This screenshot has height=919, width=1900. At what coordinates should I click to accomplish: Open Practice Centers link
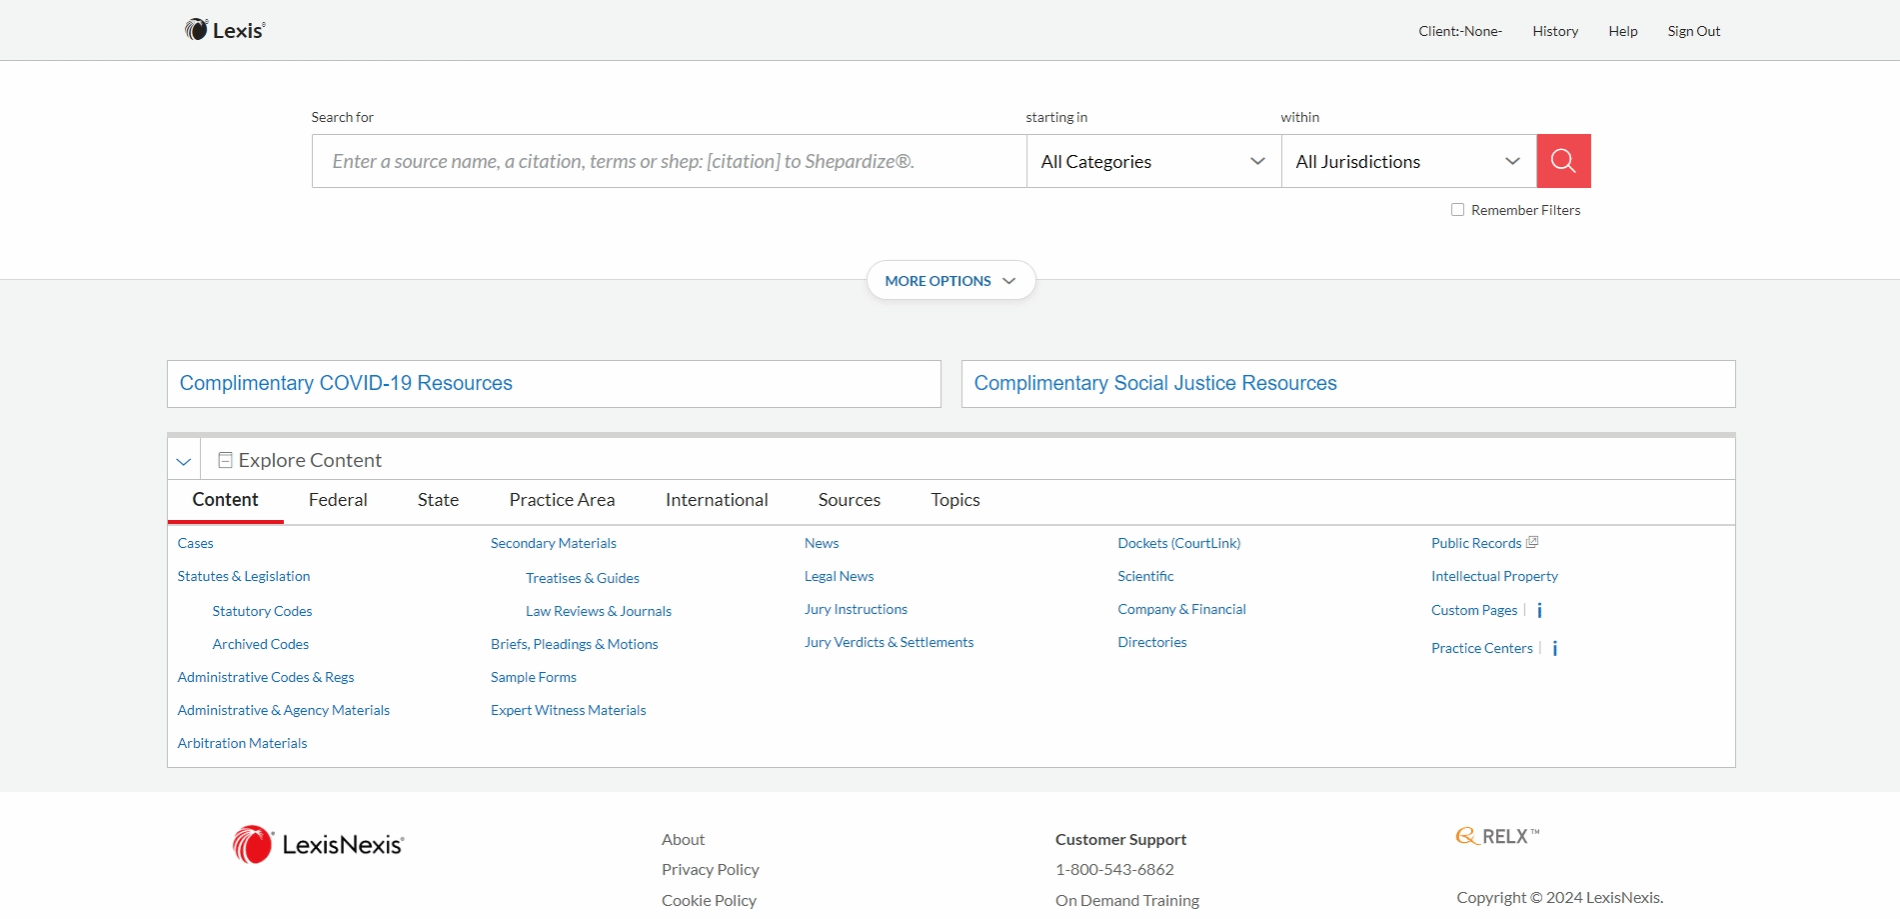[x=1482, y=648]
